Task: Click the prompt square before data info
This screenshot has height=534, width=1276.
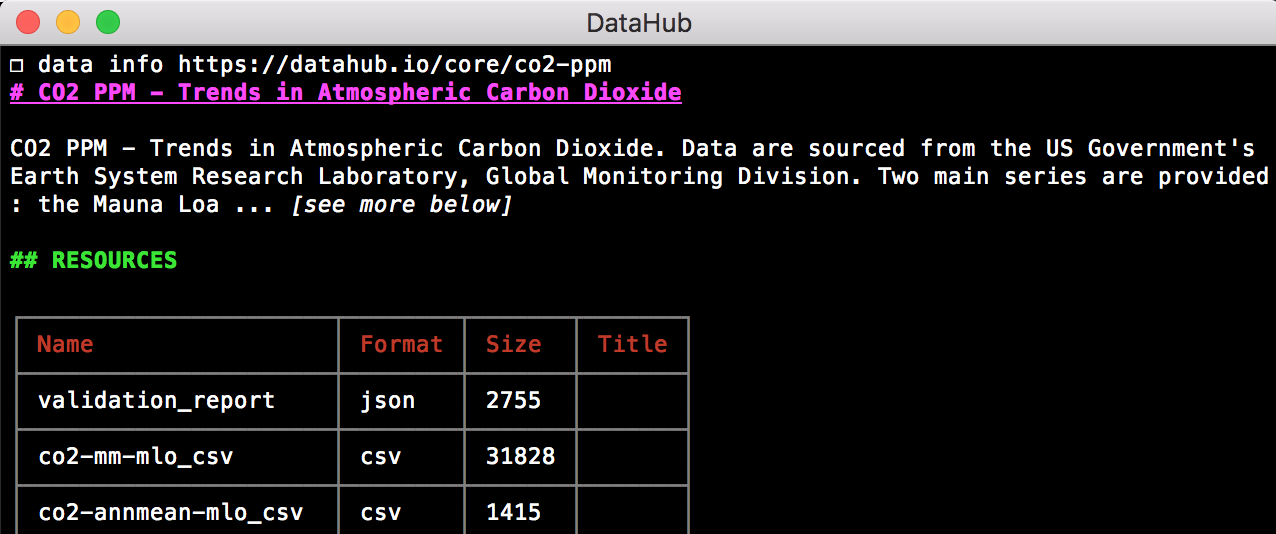Action: 17,66
